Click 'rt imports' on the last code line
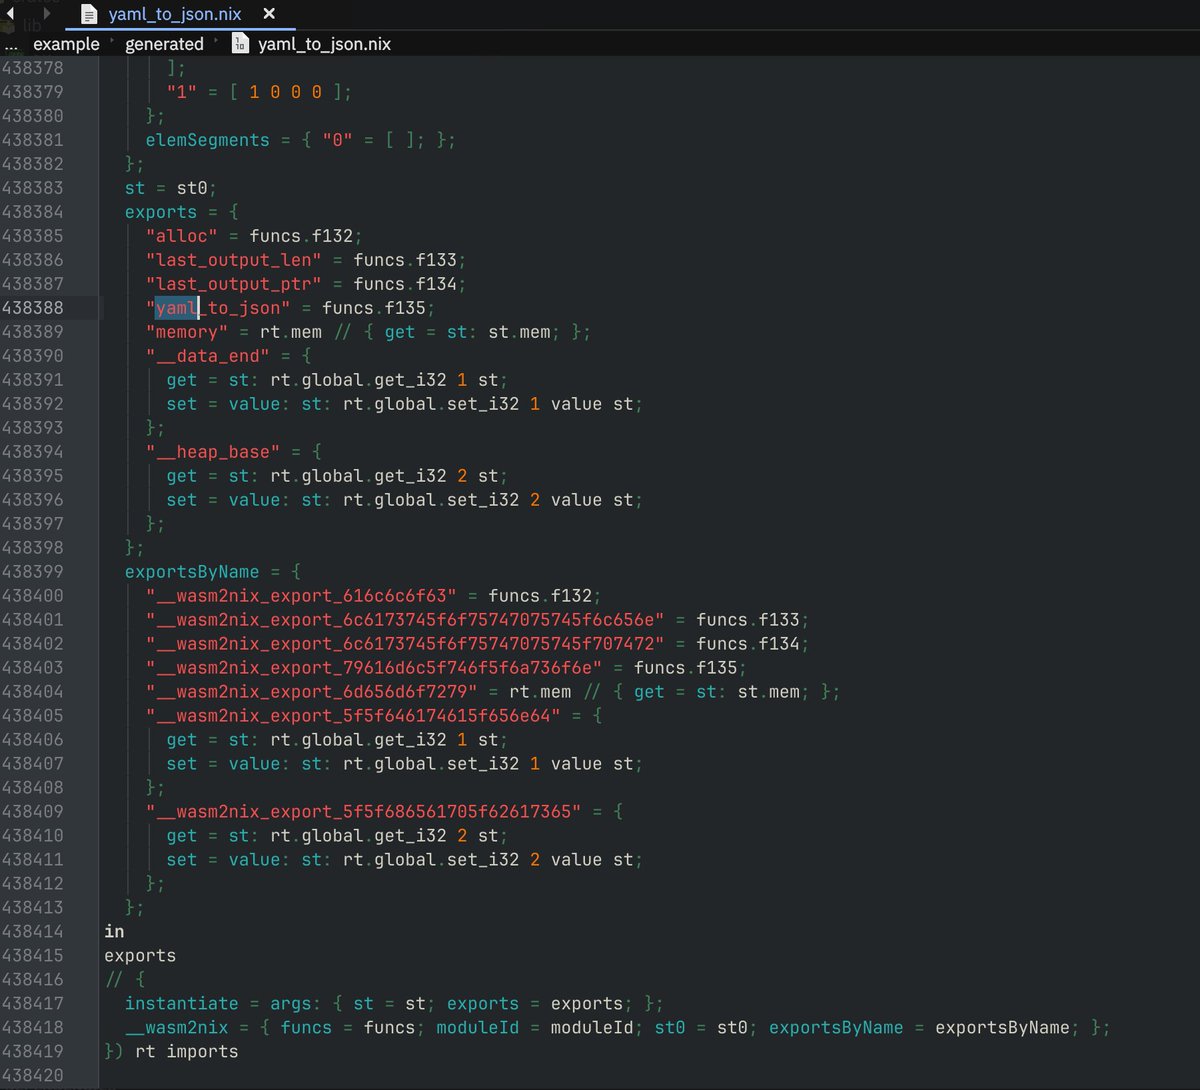 tap(187, 1052)
